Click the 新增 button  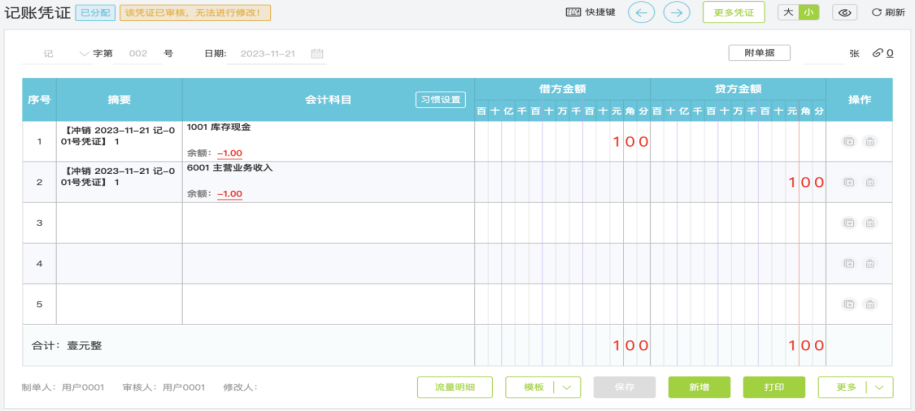point(699,388)
